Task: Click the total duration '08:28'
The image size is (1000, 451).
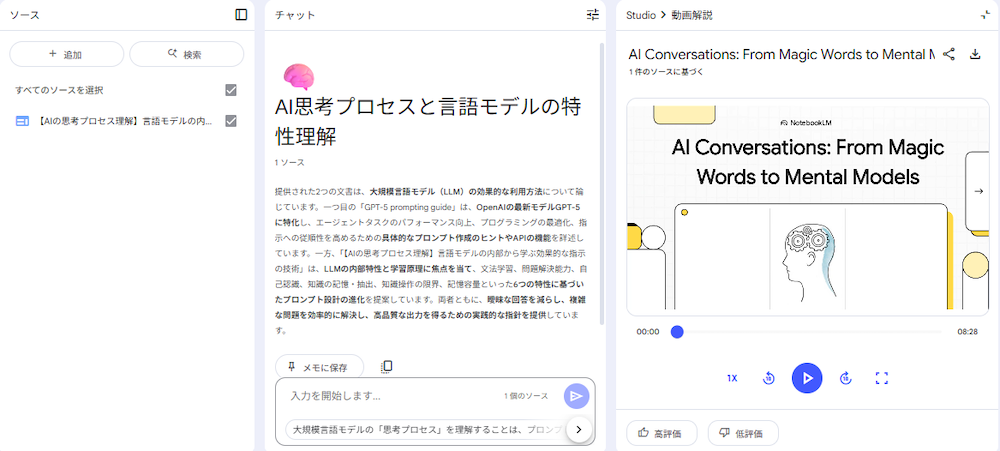Action: [967, 332]
